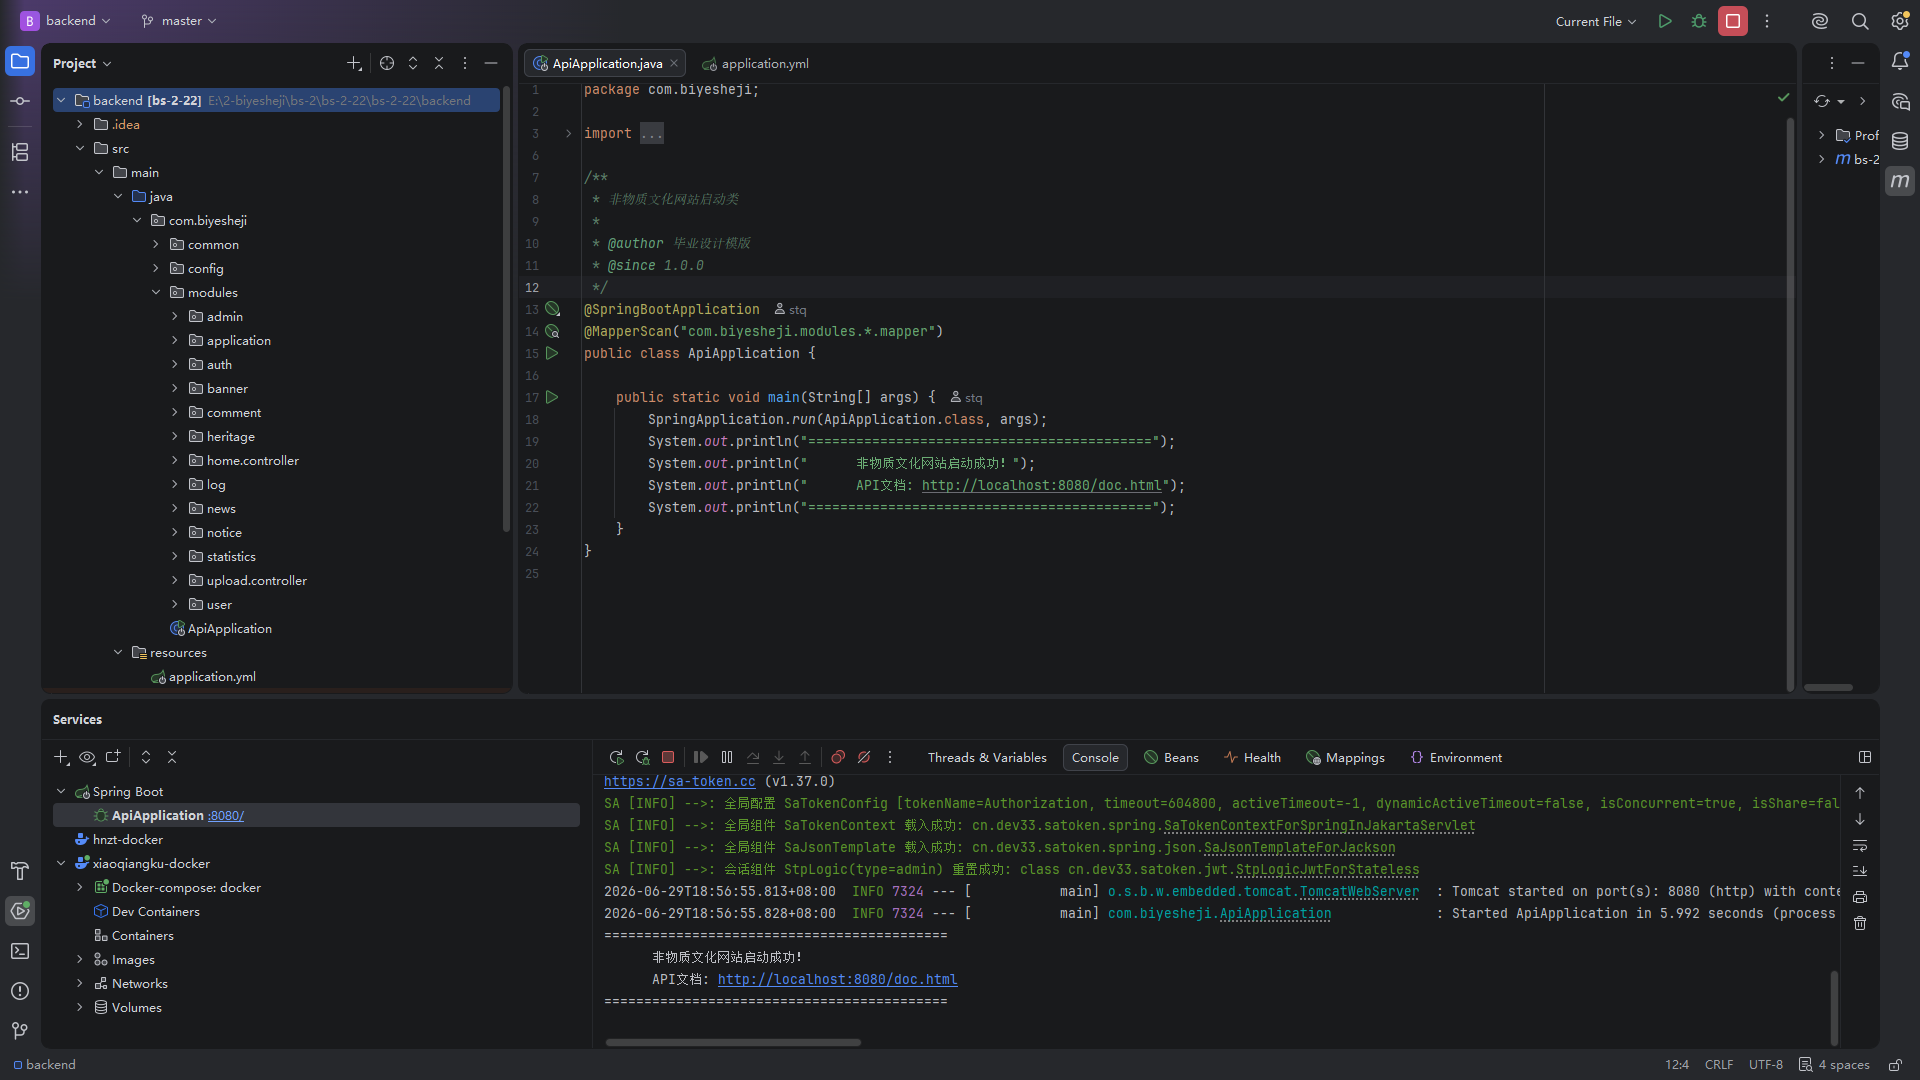The width and height of the screenshot is (1920, 1080).
Task: Stop the running application with red square
Action: [x=1733, y=21]
